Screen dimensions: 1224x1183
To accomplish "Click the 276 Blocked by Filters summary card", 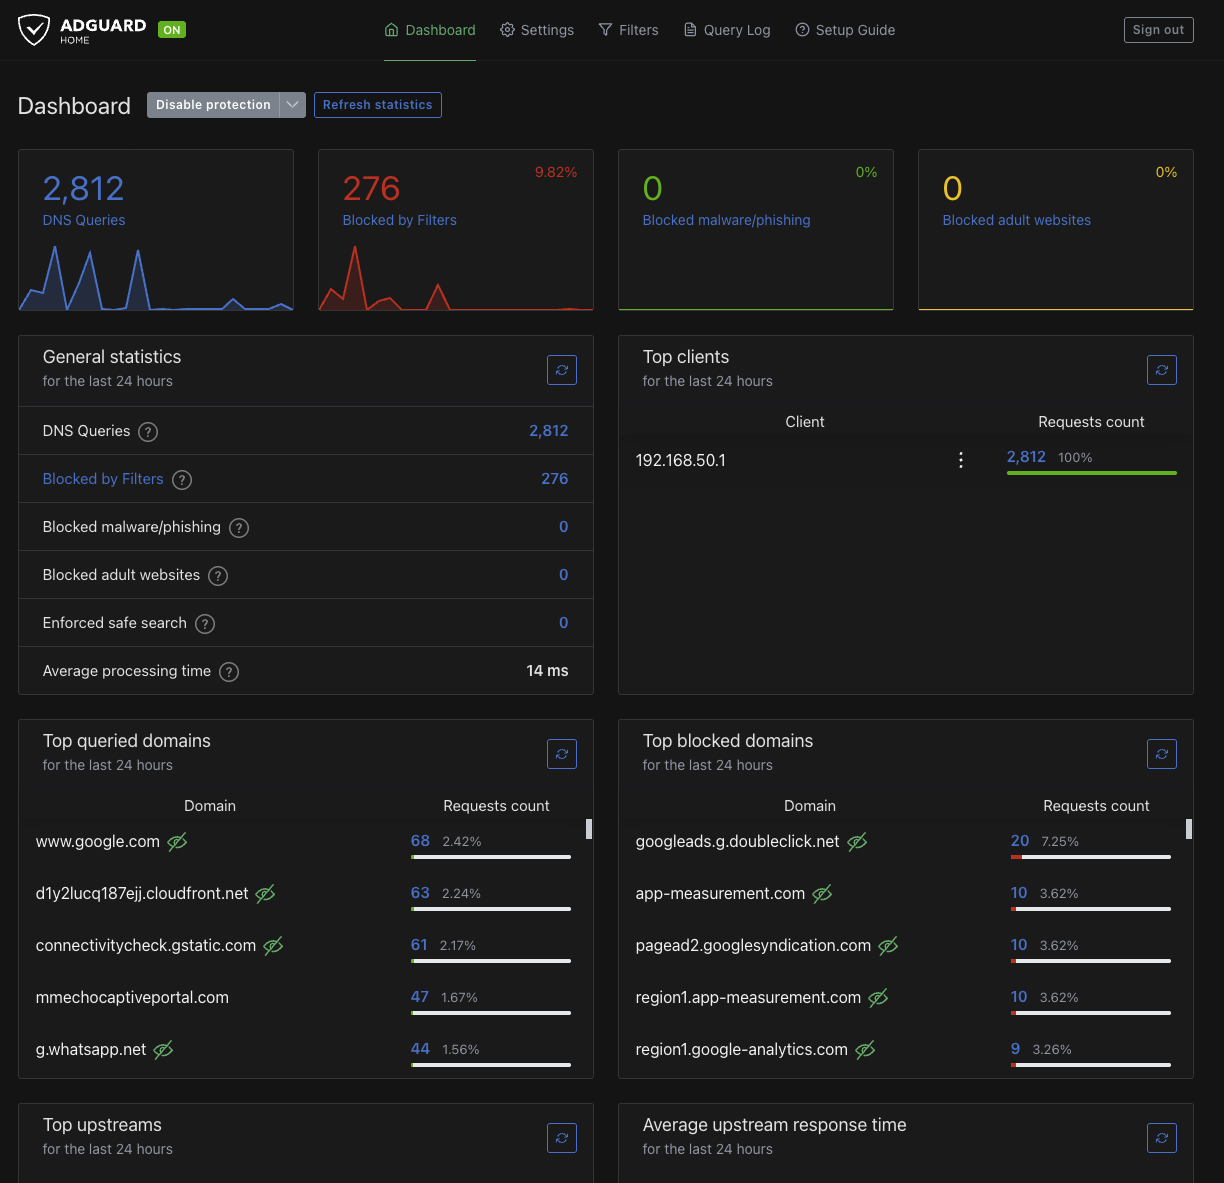I will (x=456, y=230).
